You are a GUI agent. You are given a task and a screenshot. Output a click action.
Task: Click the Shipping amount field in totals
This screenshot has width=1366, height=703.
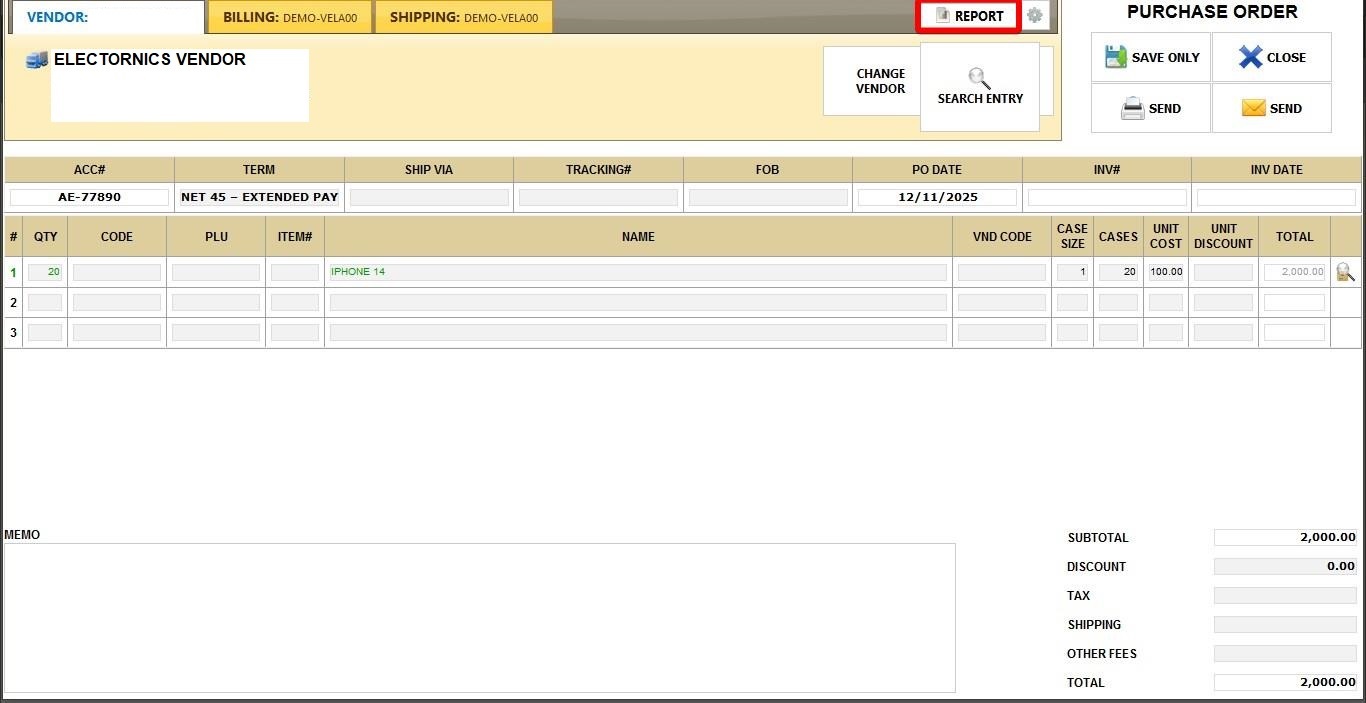[1285, 625]
